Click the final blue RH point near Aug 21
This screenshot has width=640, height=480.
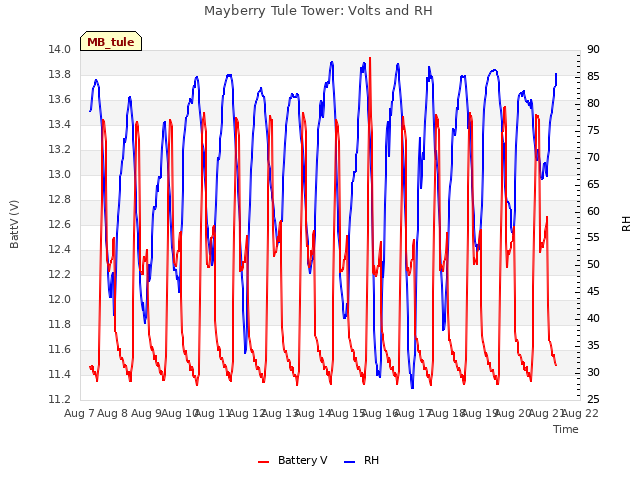(x=556, y=74)
